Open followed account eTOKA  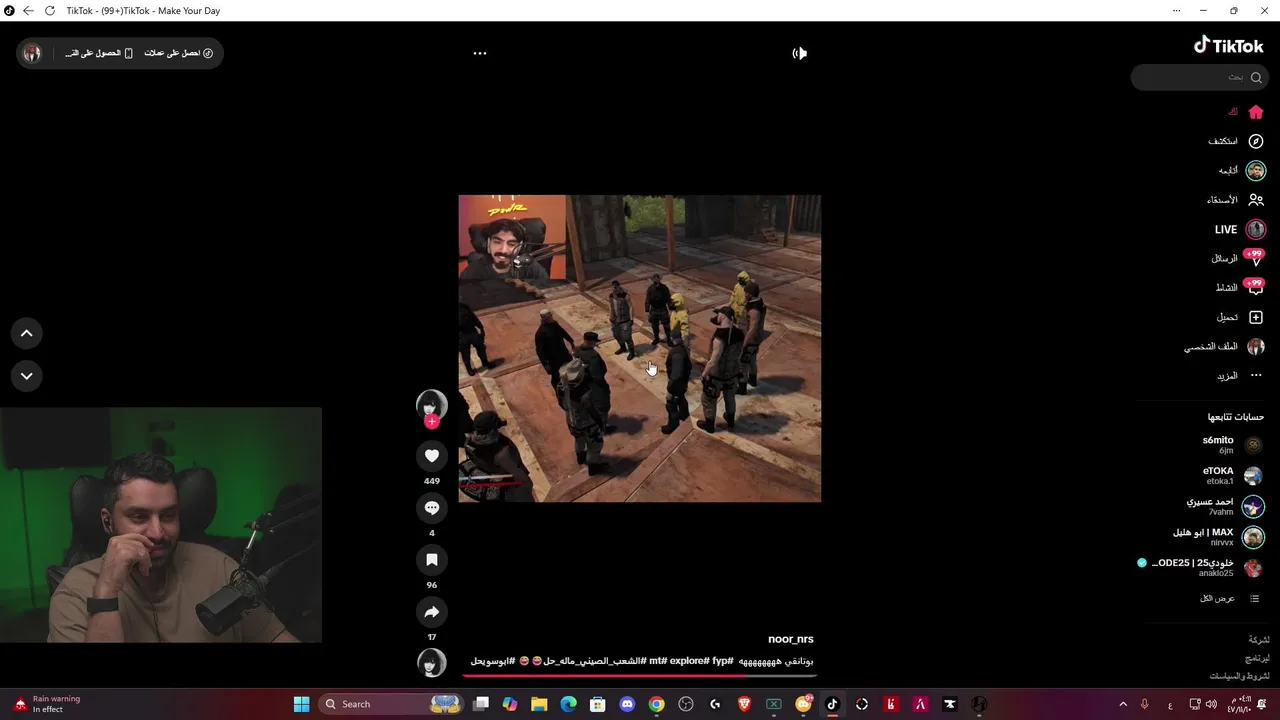click(x=1232, y=476)
